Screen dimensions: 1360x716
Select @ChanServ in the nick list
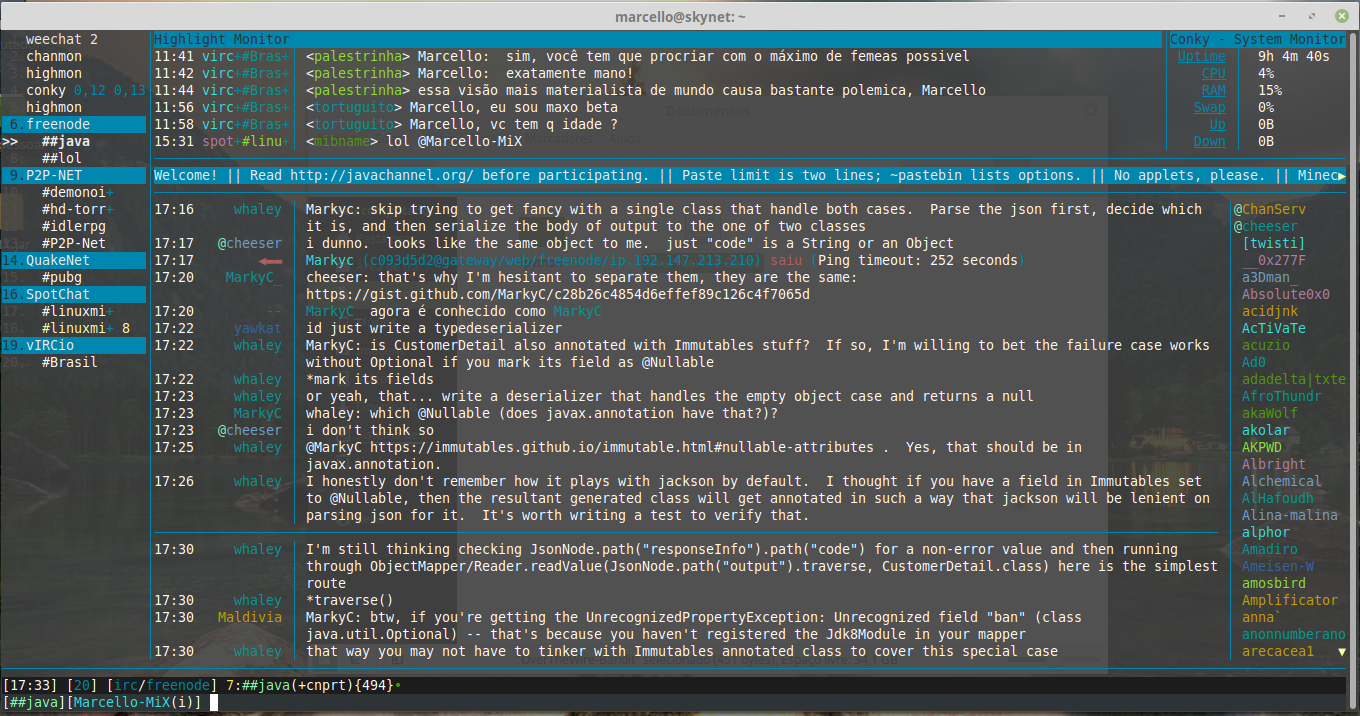point(1270,209)
